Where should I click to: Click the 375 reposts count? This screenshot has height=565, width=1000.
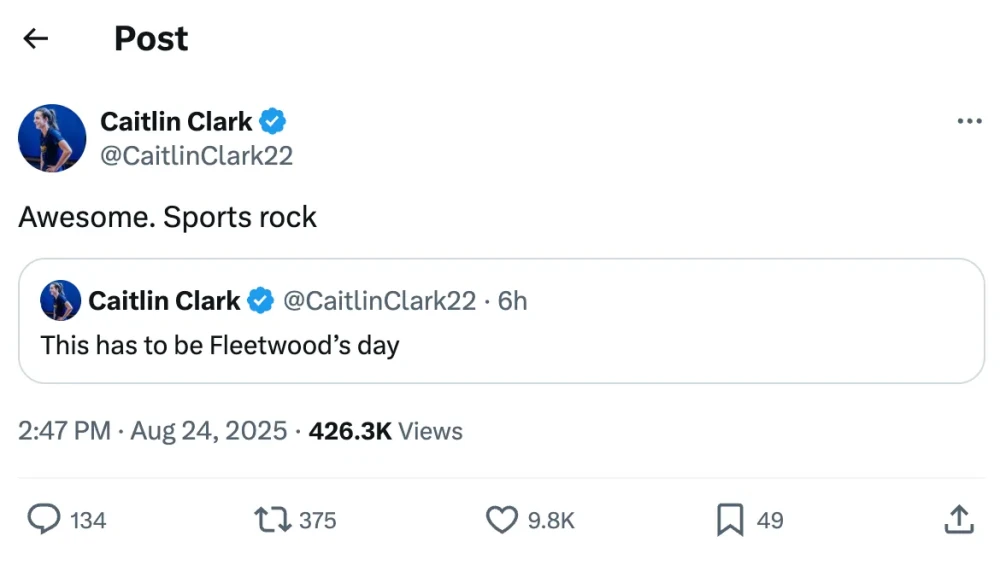pyautogui.click(x=317, y=521)
